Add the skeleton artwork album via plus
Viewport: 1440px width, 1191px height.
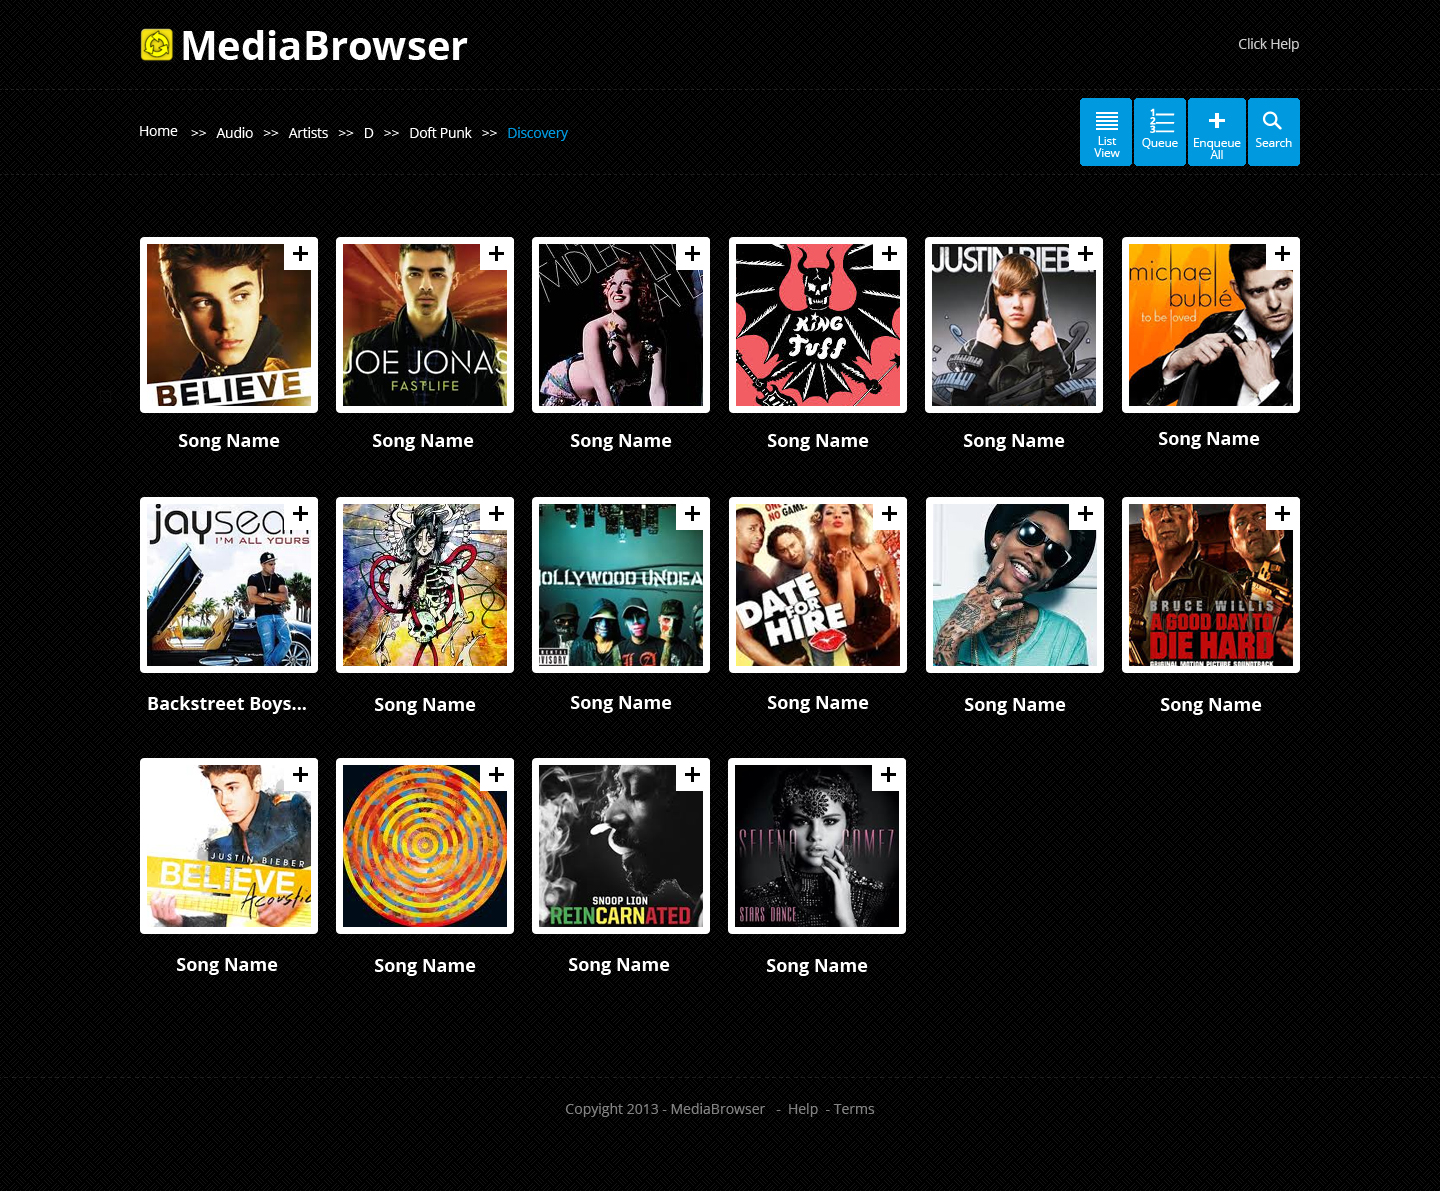point(496,514)
